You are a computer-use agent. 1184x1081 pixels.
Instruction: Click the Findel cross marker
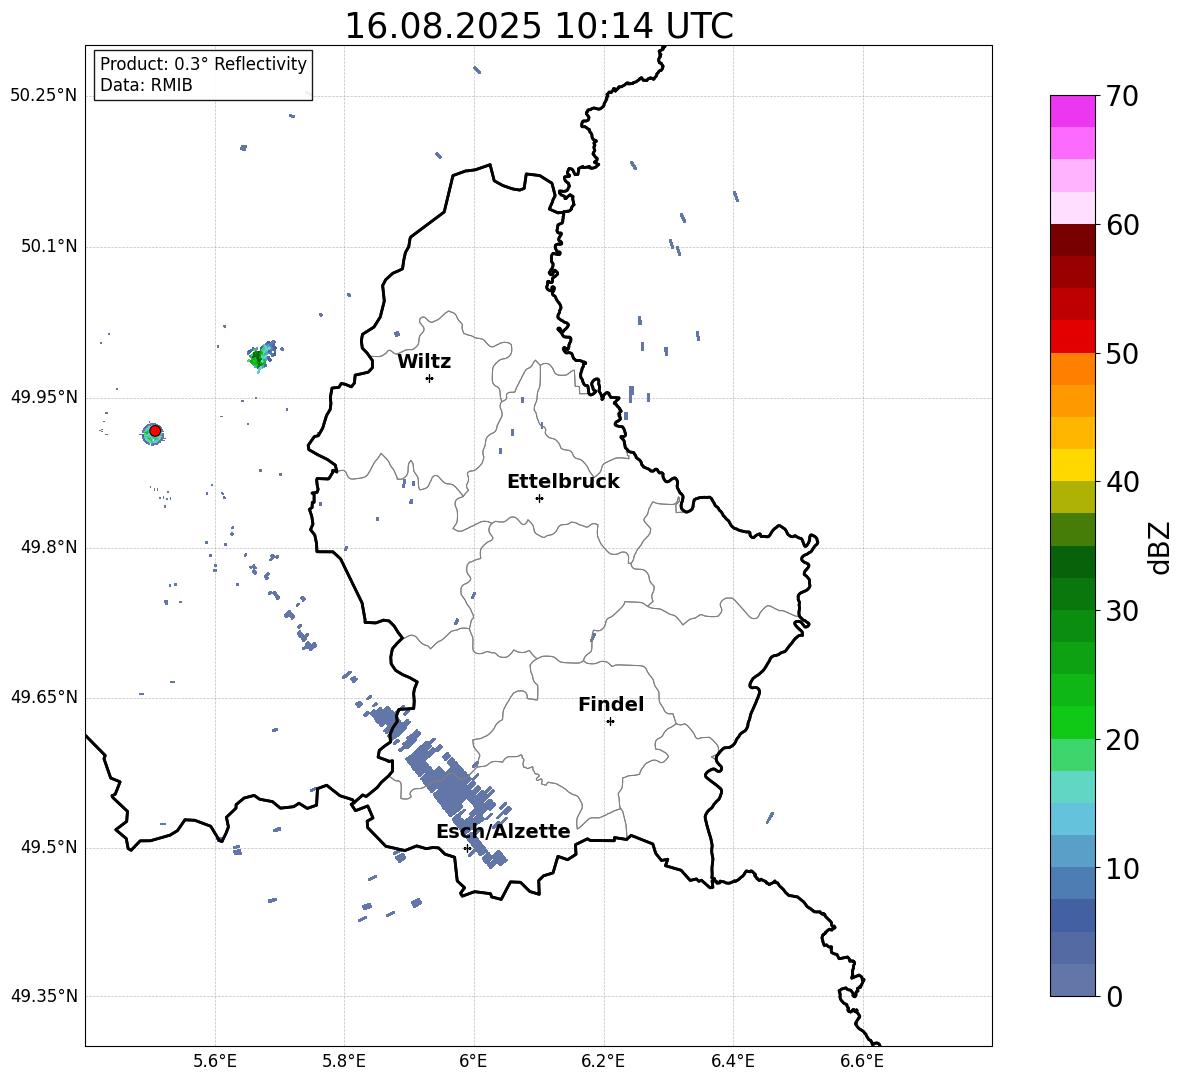610,722
